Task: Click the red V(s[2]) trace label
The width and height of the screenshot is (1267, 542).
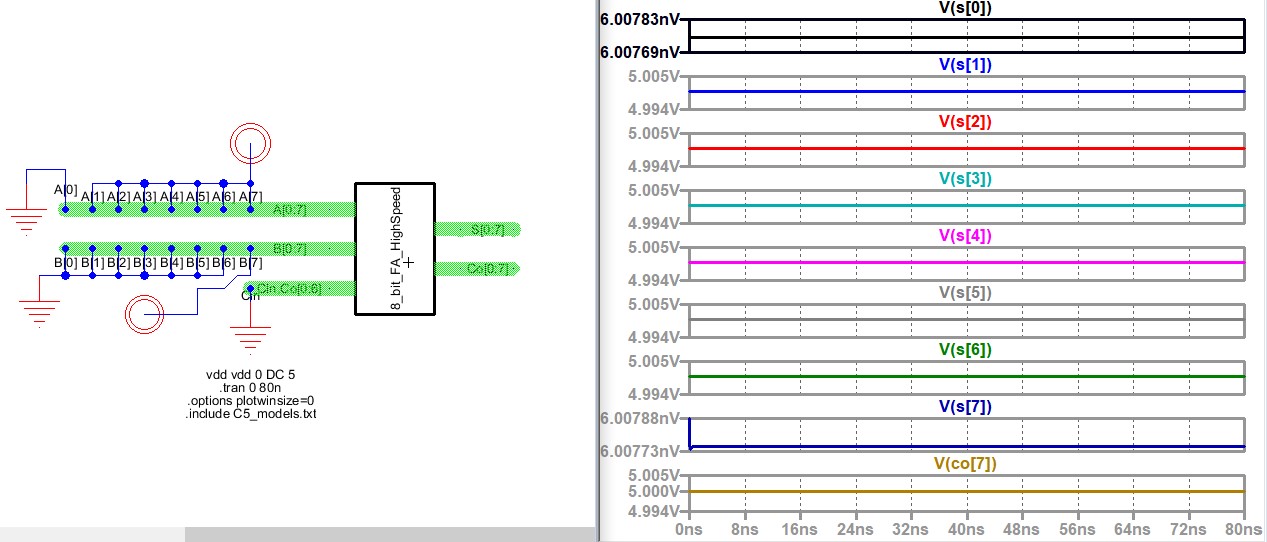Action: point(964,122)
